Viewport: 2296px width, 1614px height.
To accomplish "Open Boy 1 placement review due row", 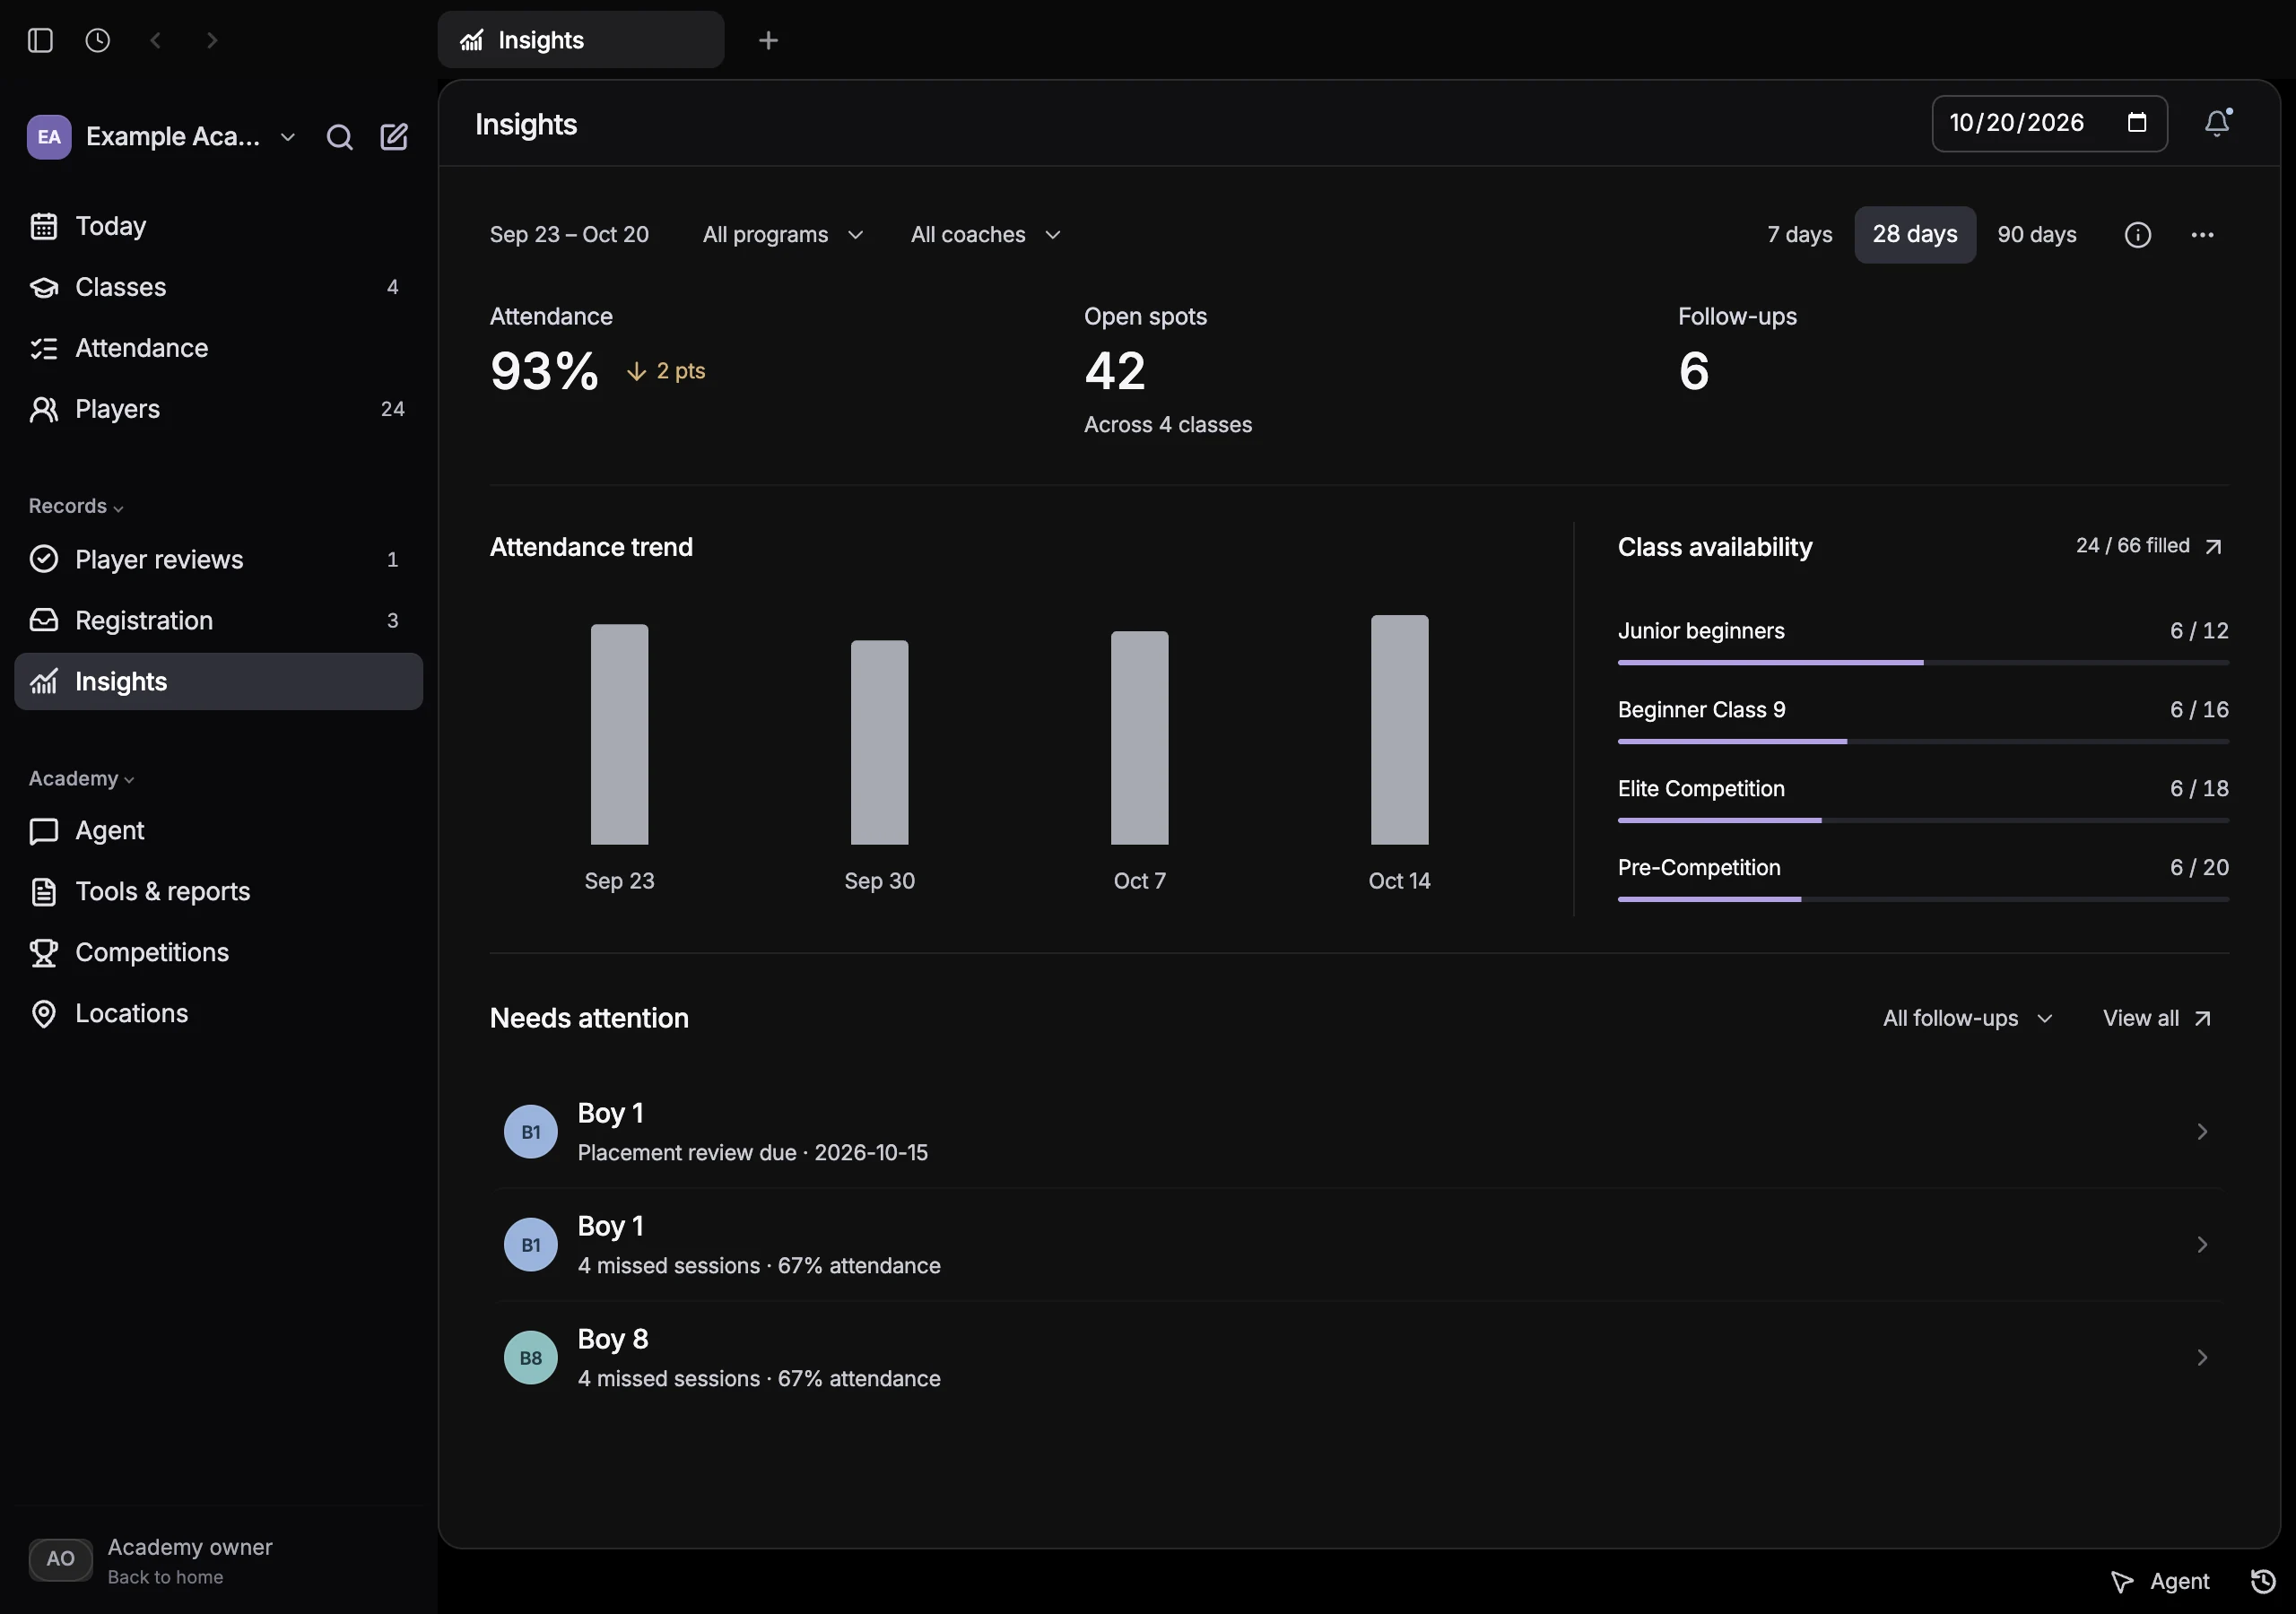I will (x=1358, y=1132).
